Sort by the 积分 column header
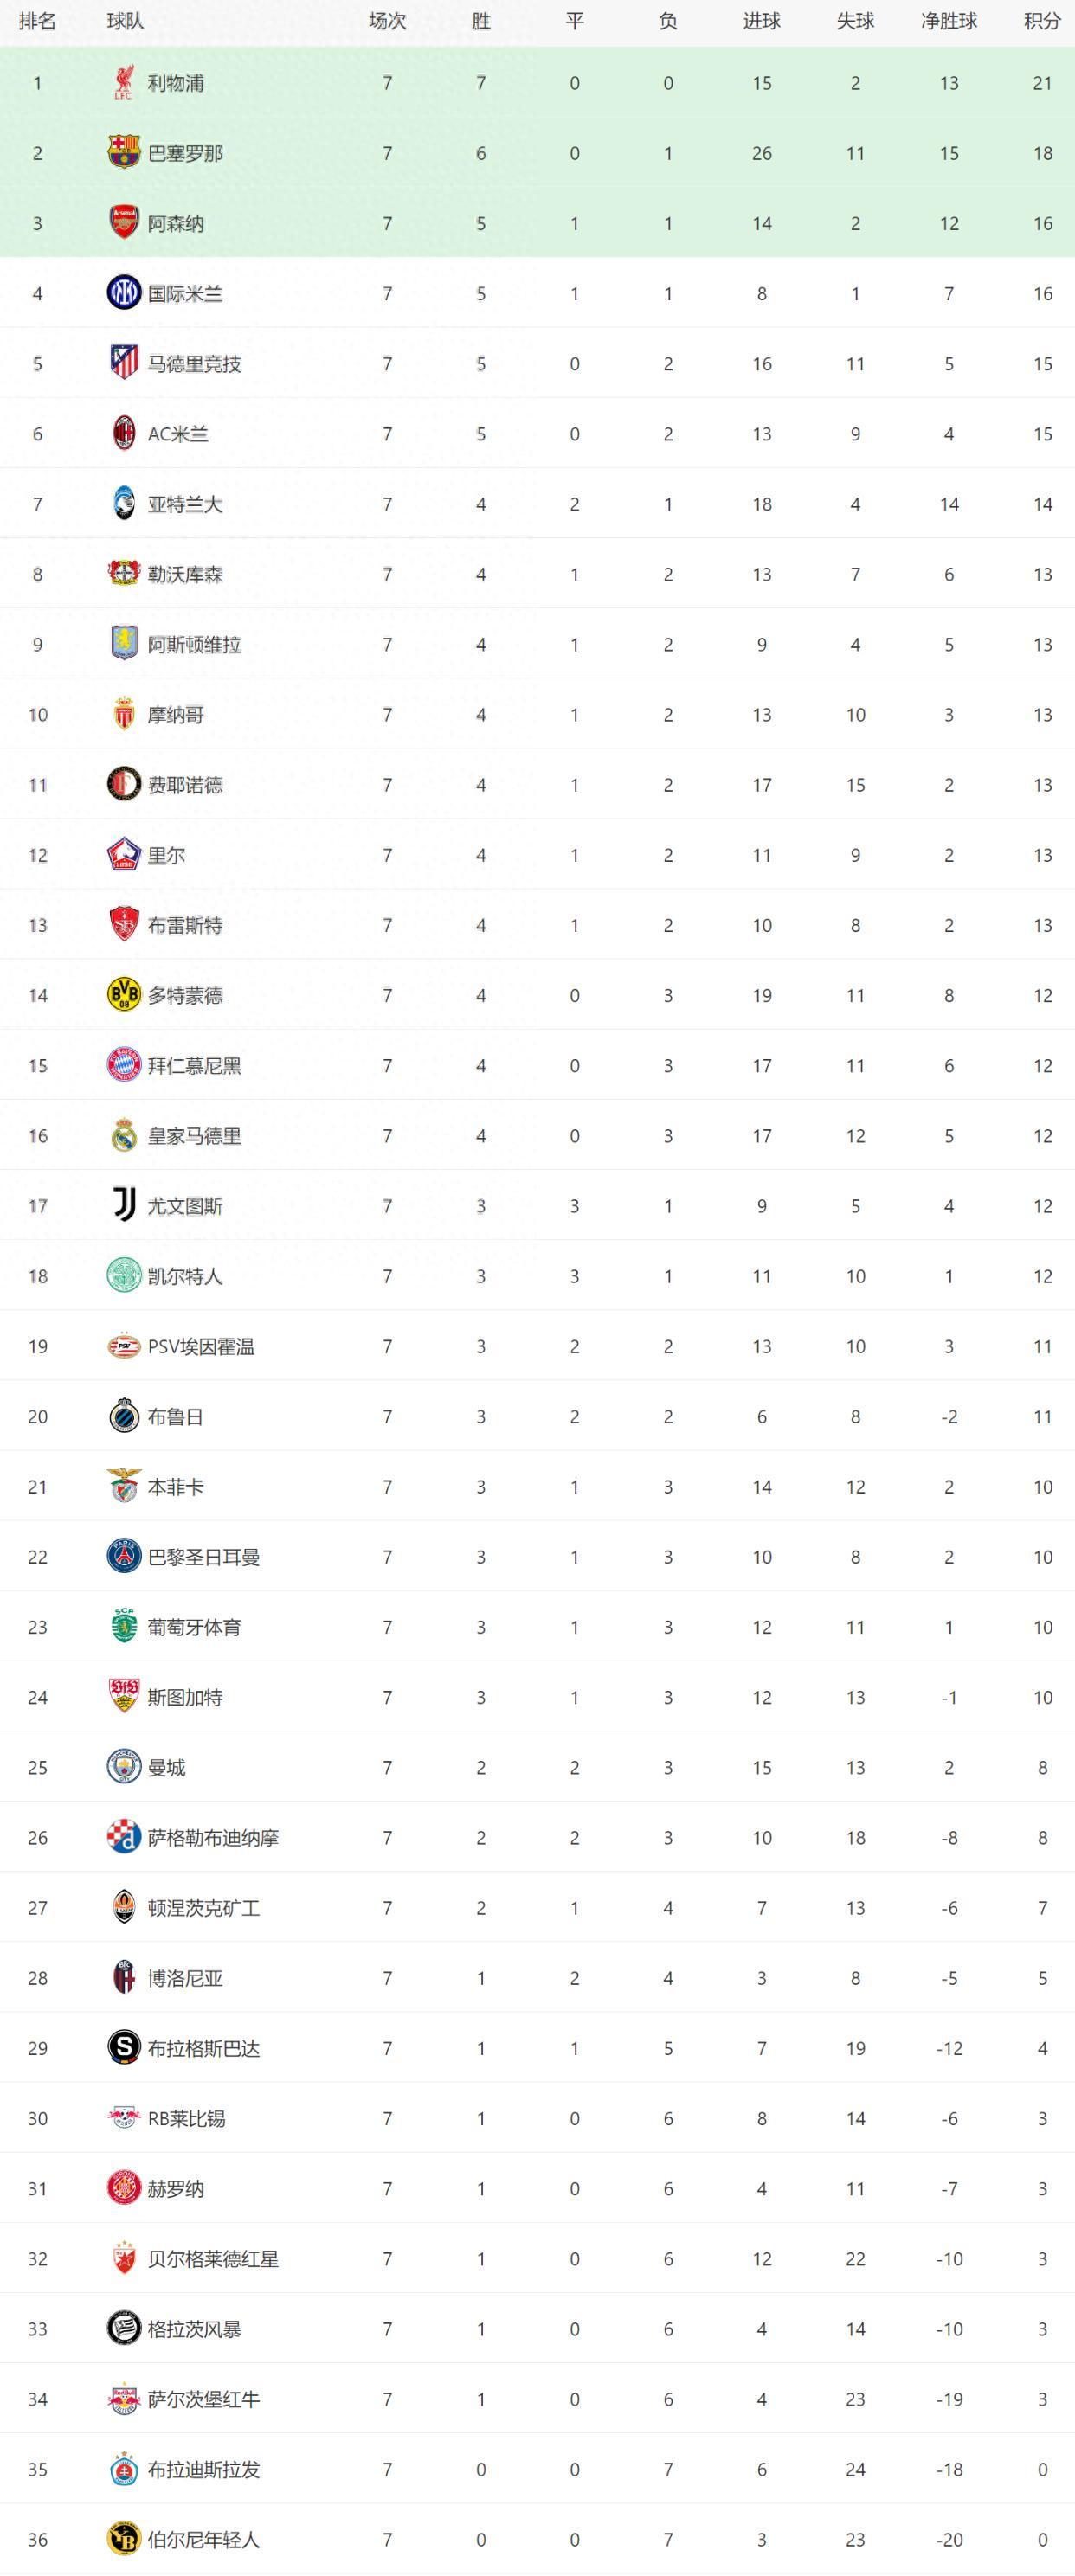The image size is (1075, 2576). click(1042, 21)
